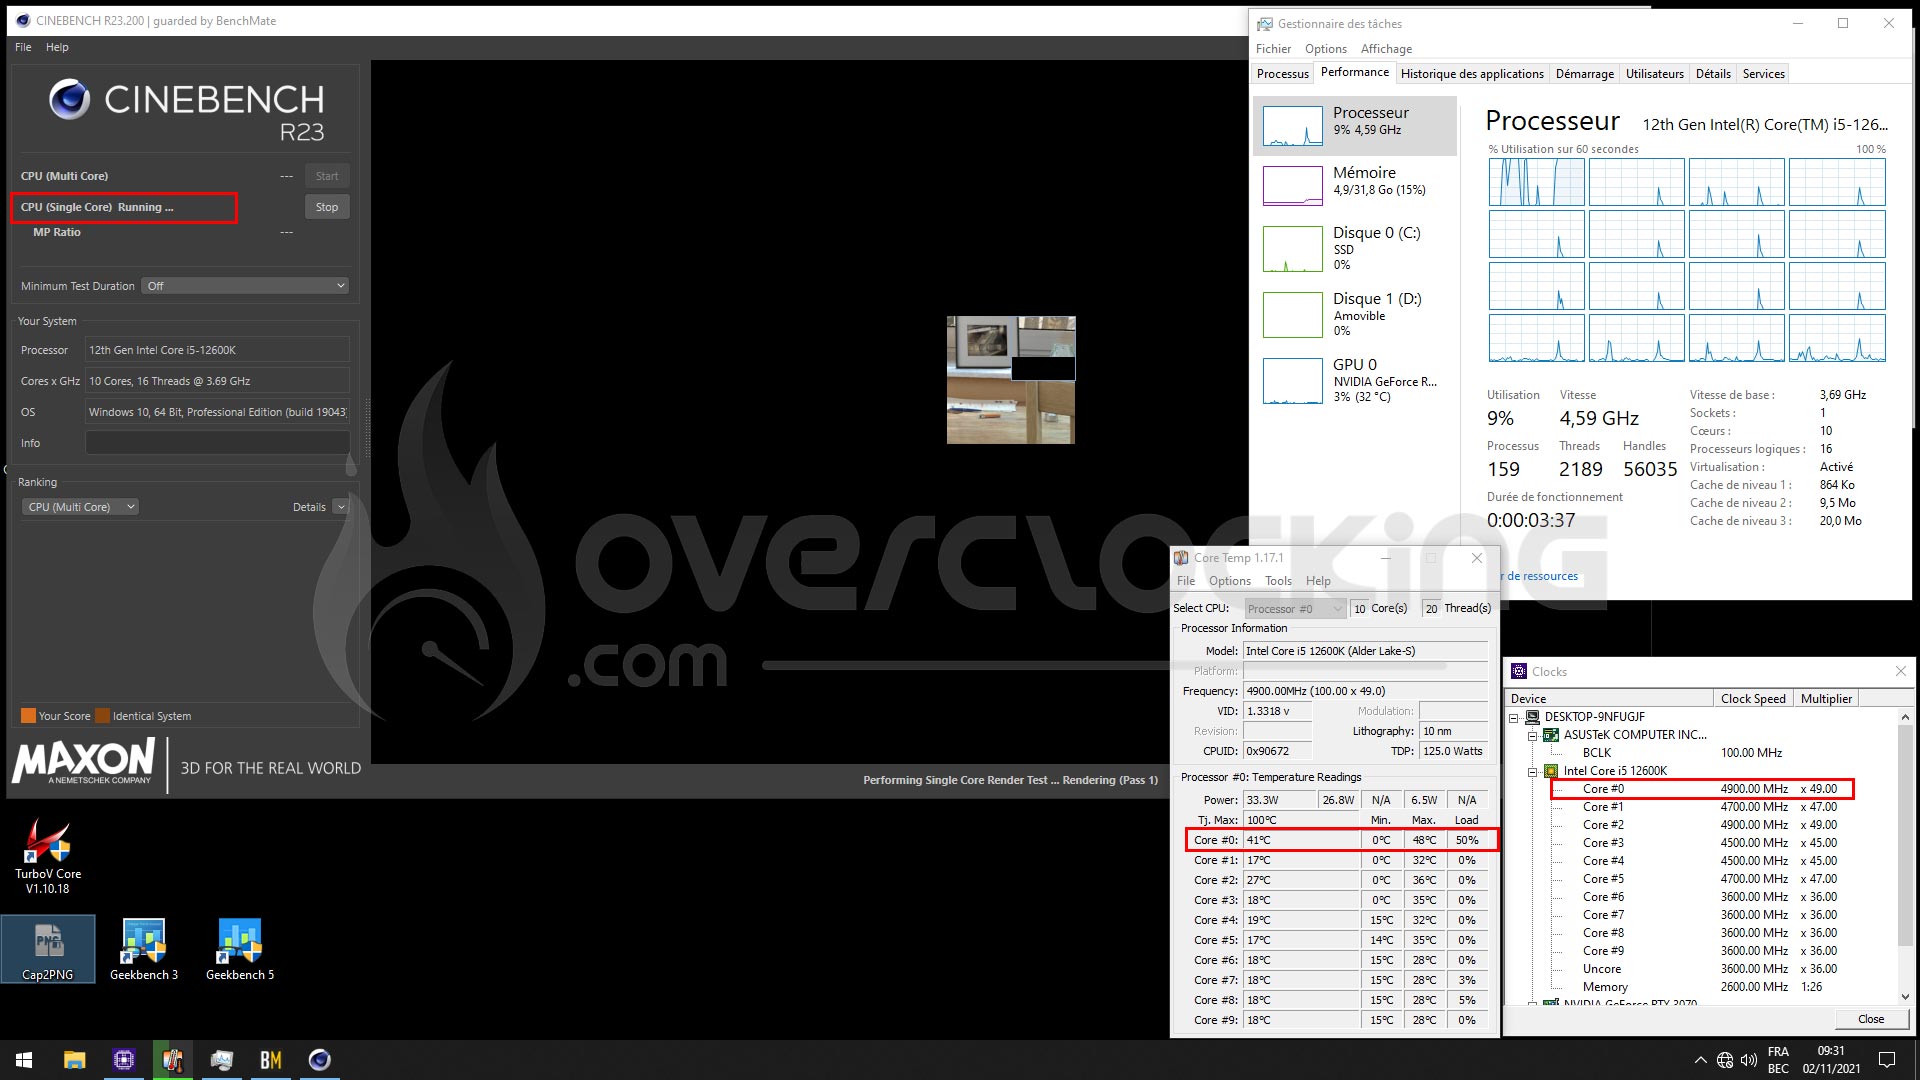Open the Cap2PNG desktop icon
Image resolution: width=1920 pixels, height=1080 pixels.
(48, 949)
